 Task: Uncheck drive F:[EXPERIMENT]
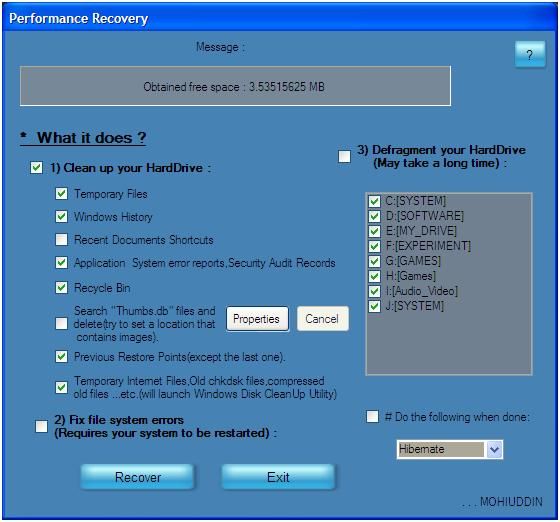coord(374,246)
